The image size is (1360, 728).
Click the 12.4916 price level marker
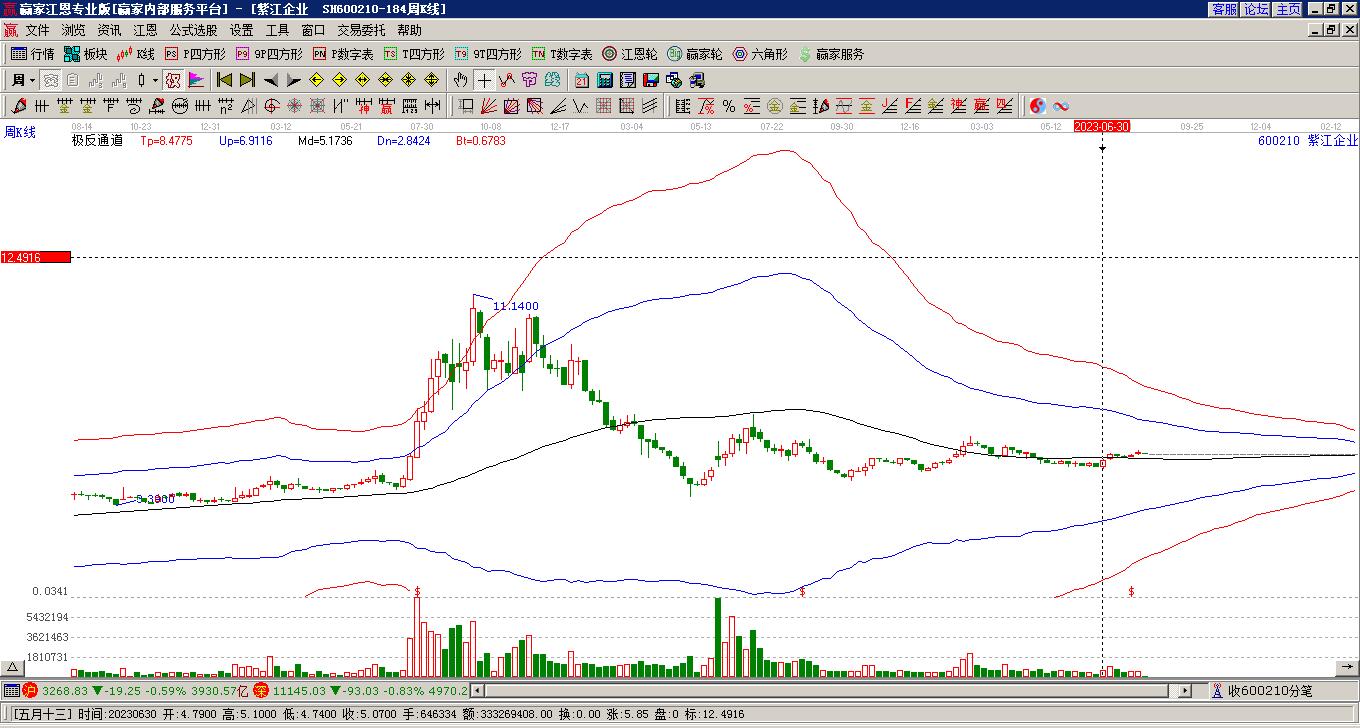point(36,258)
